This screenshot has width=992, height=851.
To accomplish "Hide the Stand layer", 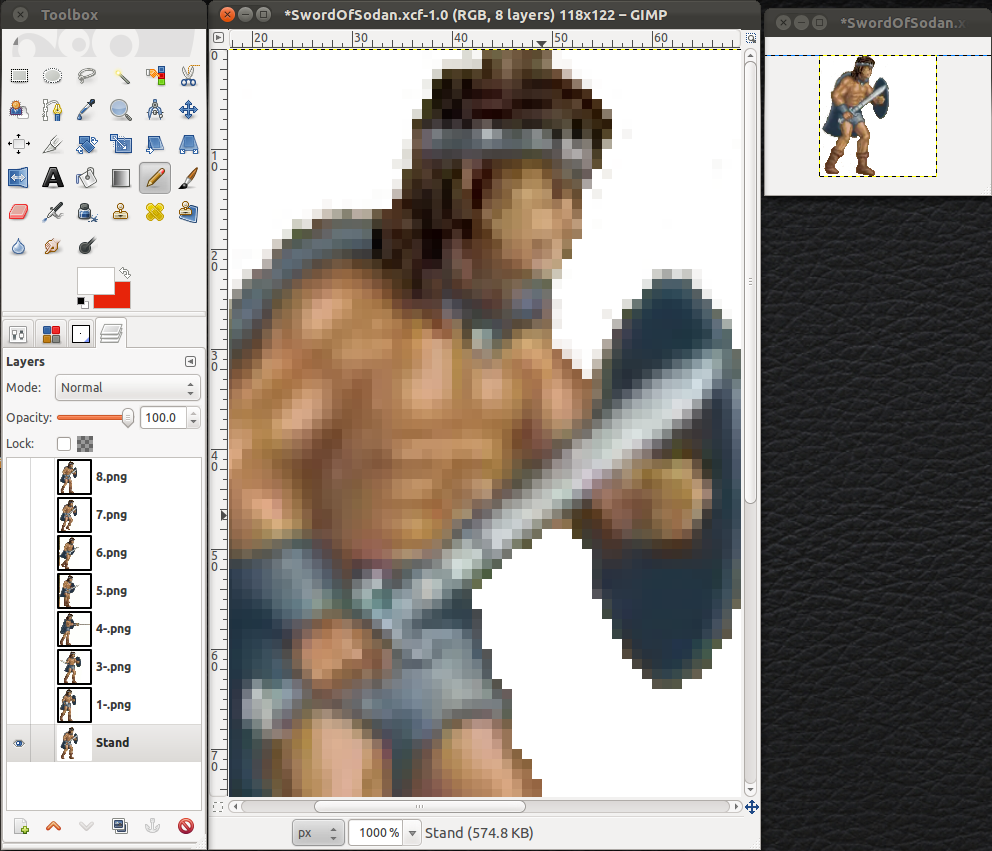I will click(x=18, y=742).
